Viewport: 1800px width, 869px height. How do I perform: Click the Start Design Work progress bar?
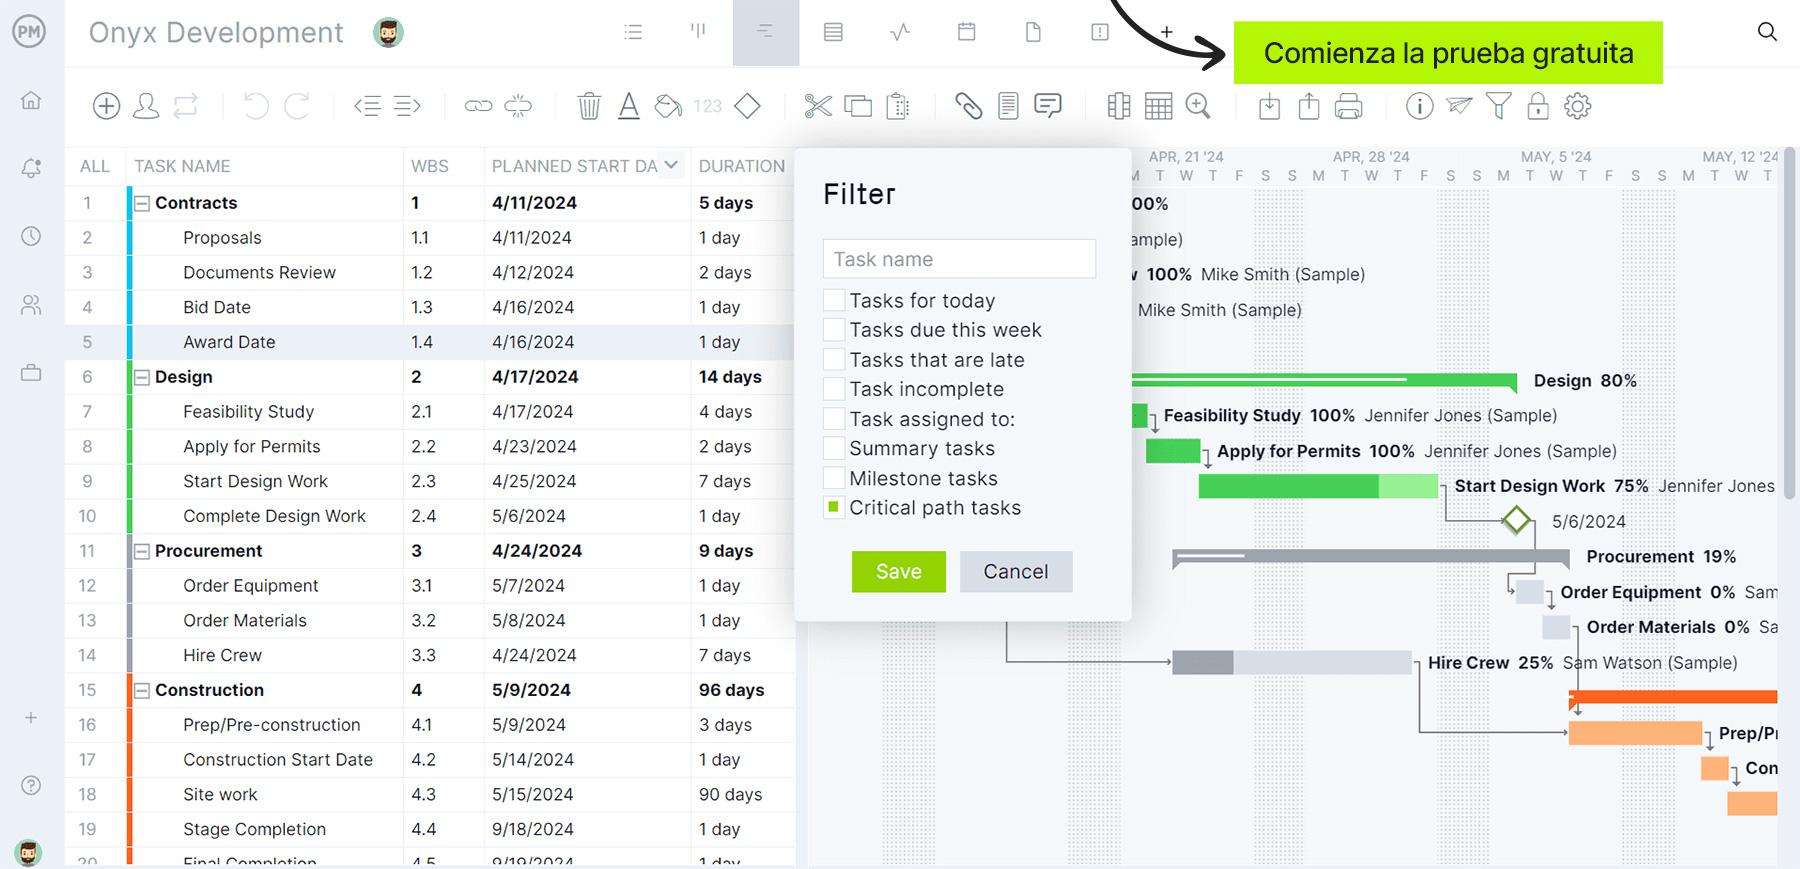[x=1317, y=486]
